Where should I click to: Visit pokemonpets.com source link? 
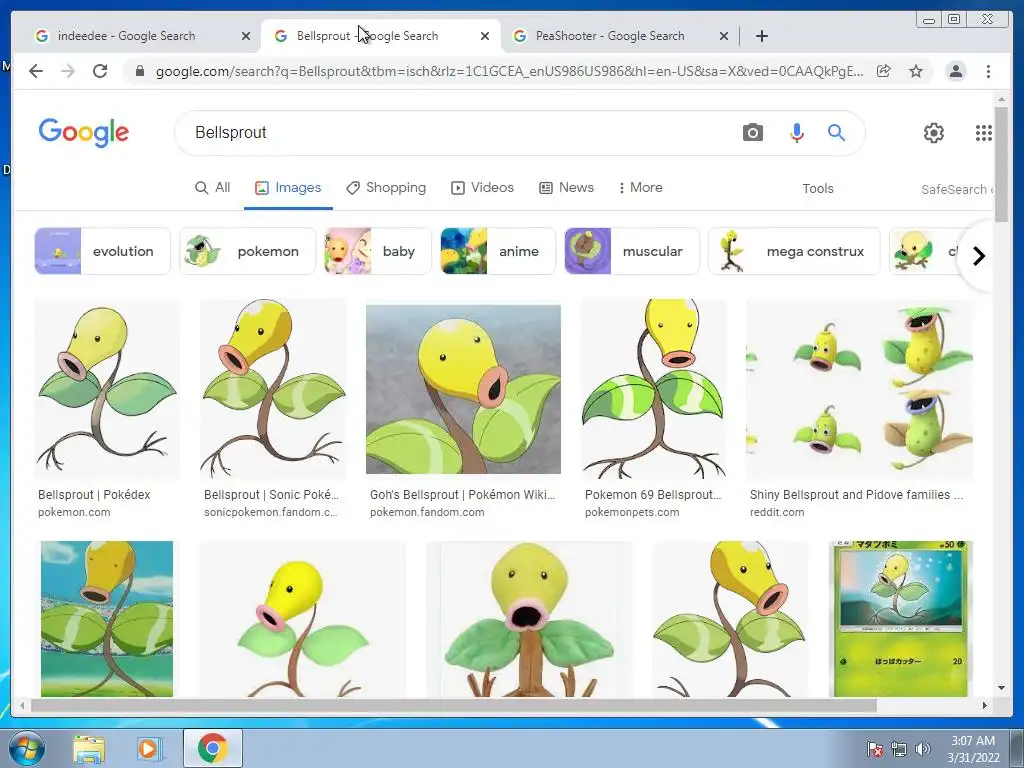[x=632, y=513]
